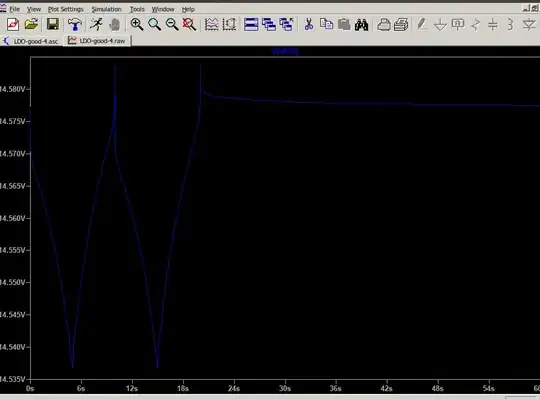The image size is (540, 399).
Task: Click the Run simulation icon
Action: point(96,24)
